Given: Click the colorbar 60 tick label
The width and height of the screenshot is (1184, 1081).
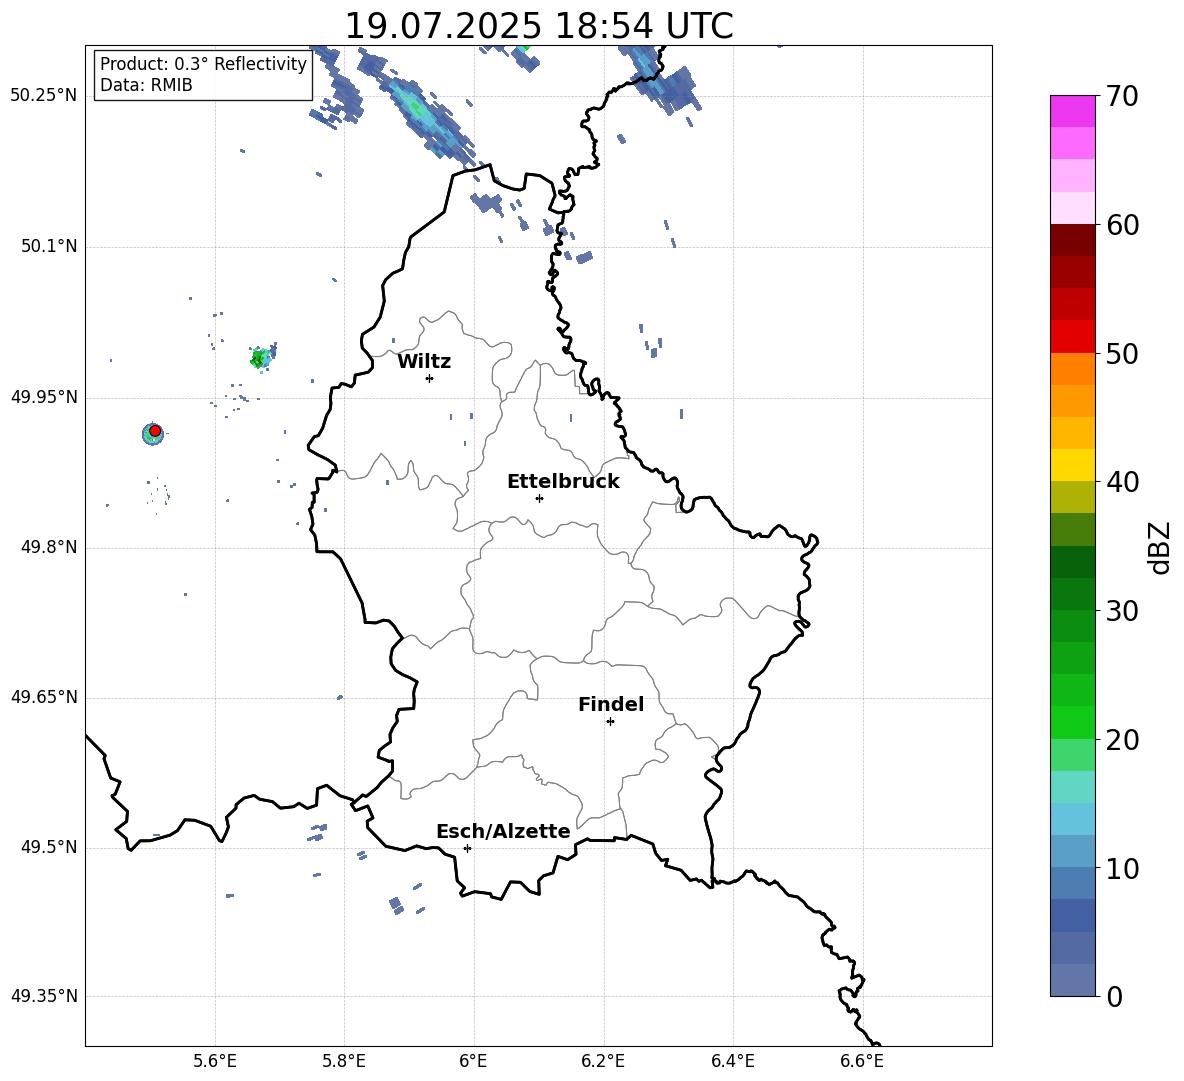Looking at the screenshot, I should tap(1122, 225).
